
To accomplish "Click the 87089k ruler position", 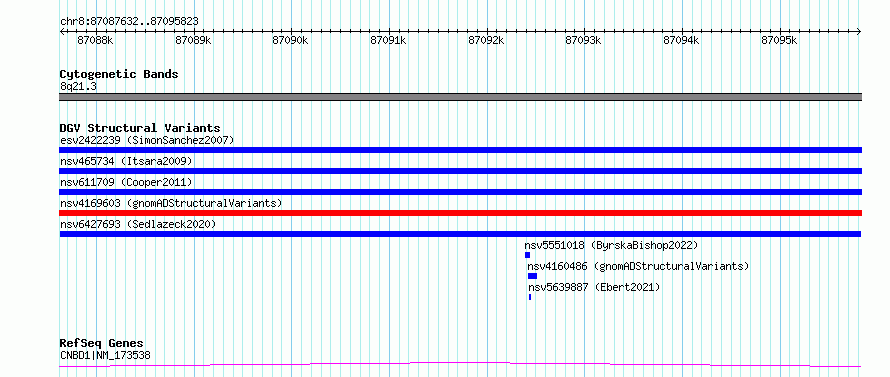I will tap(194, 40).
